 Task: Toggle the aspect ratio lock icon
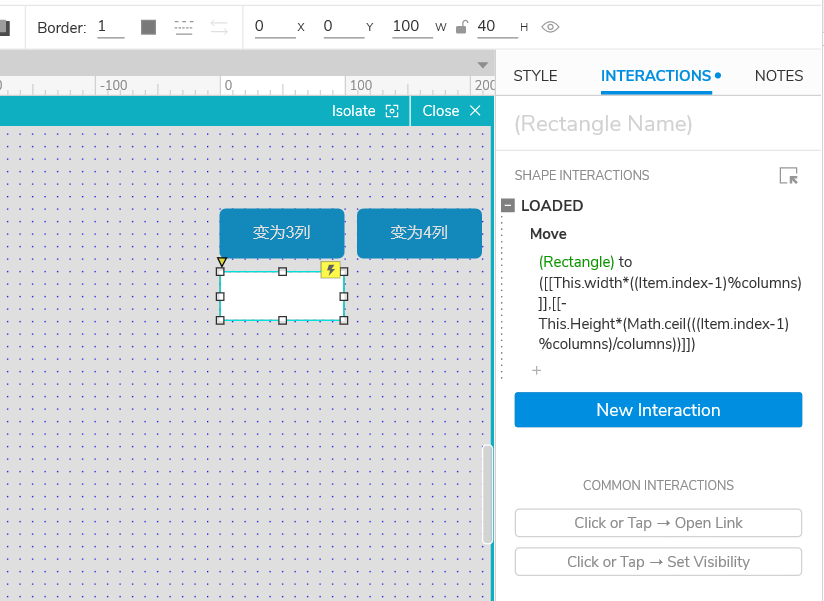coord(461,27)
